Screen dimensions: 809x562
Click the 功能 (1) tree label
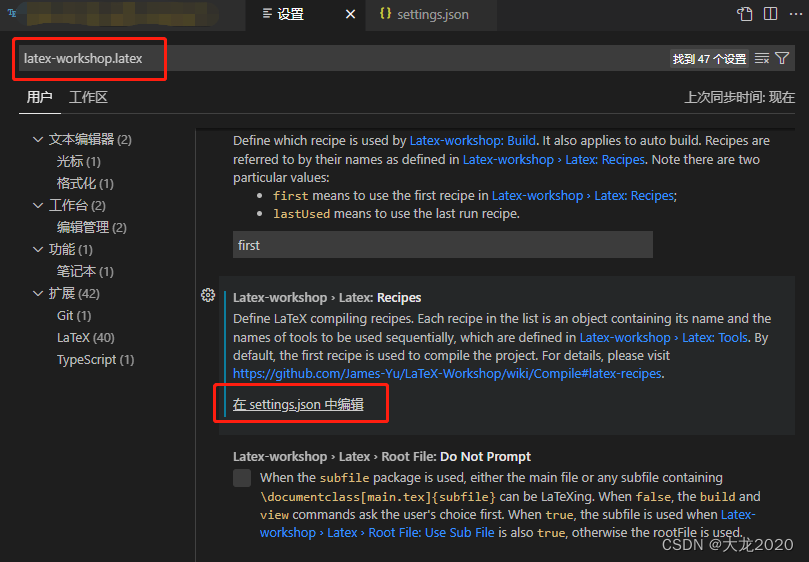click(x=70, y=249)
